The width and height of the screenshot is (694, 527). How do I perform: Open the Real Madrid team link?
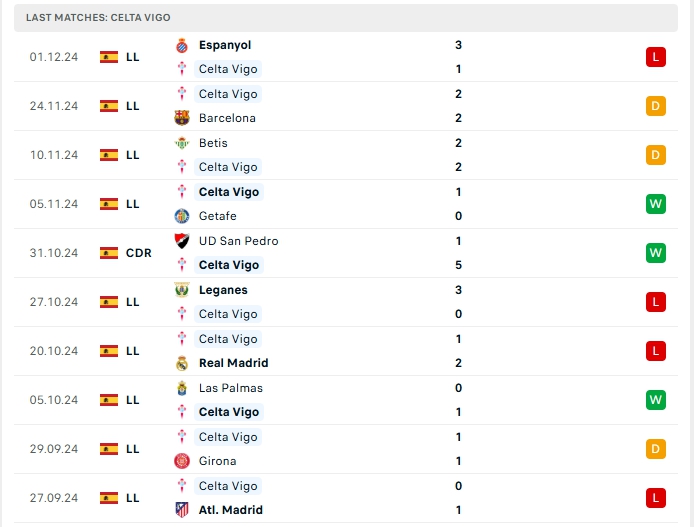pos(233,363)
